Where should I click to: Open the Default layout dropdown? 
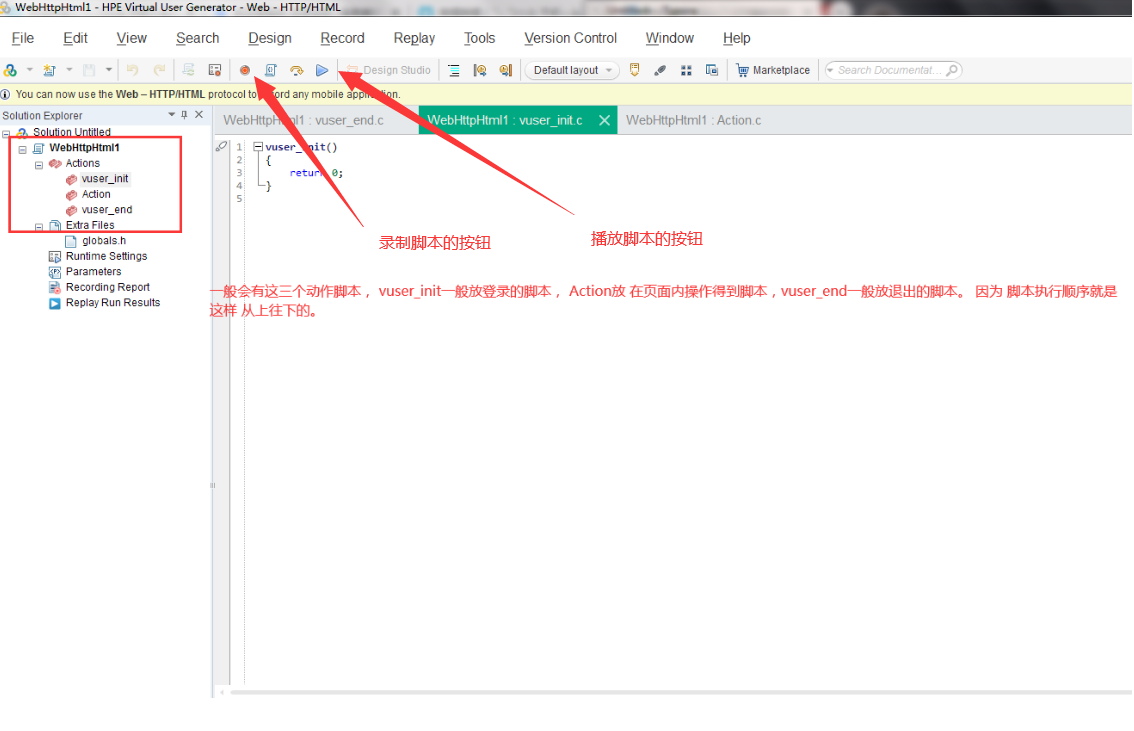point(570,70)
